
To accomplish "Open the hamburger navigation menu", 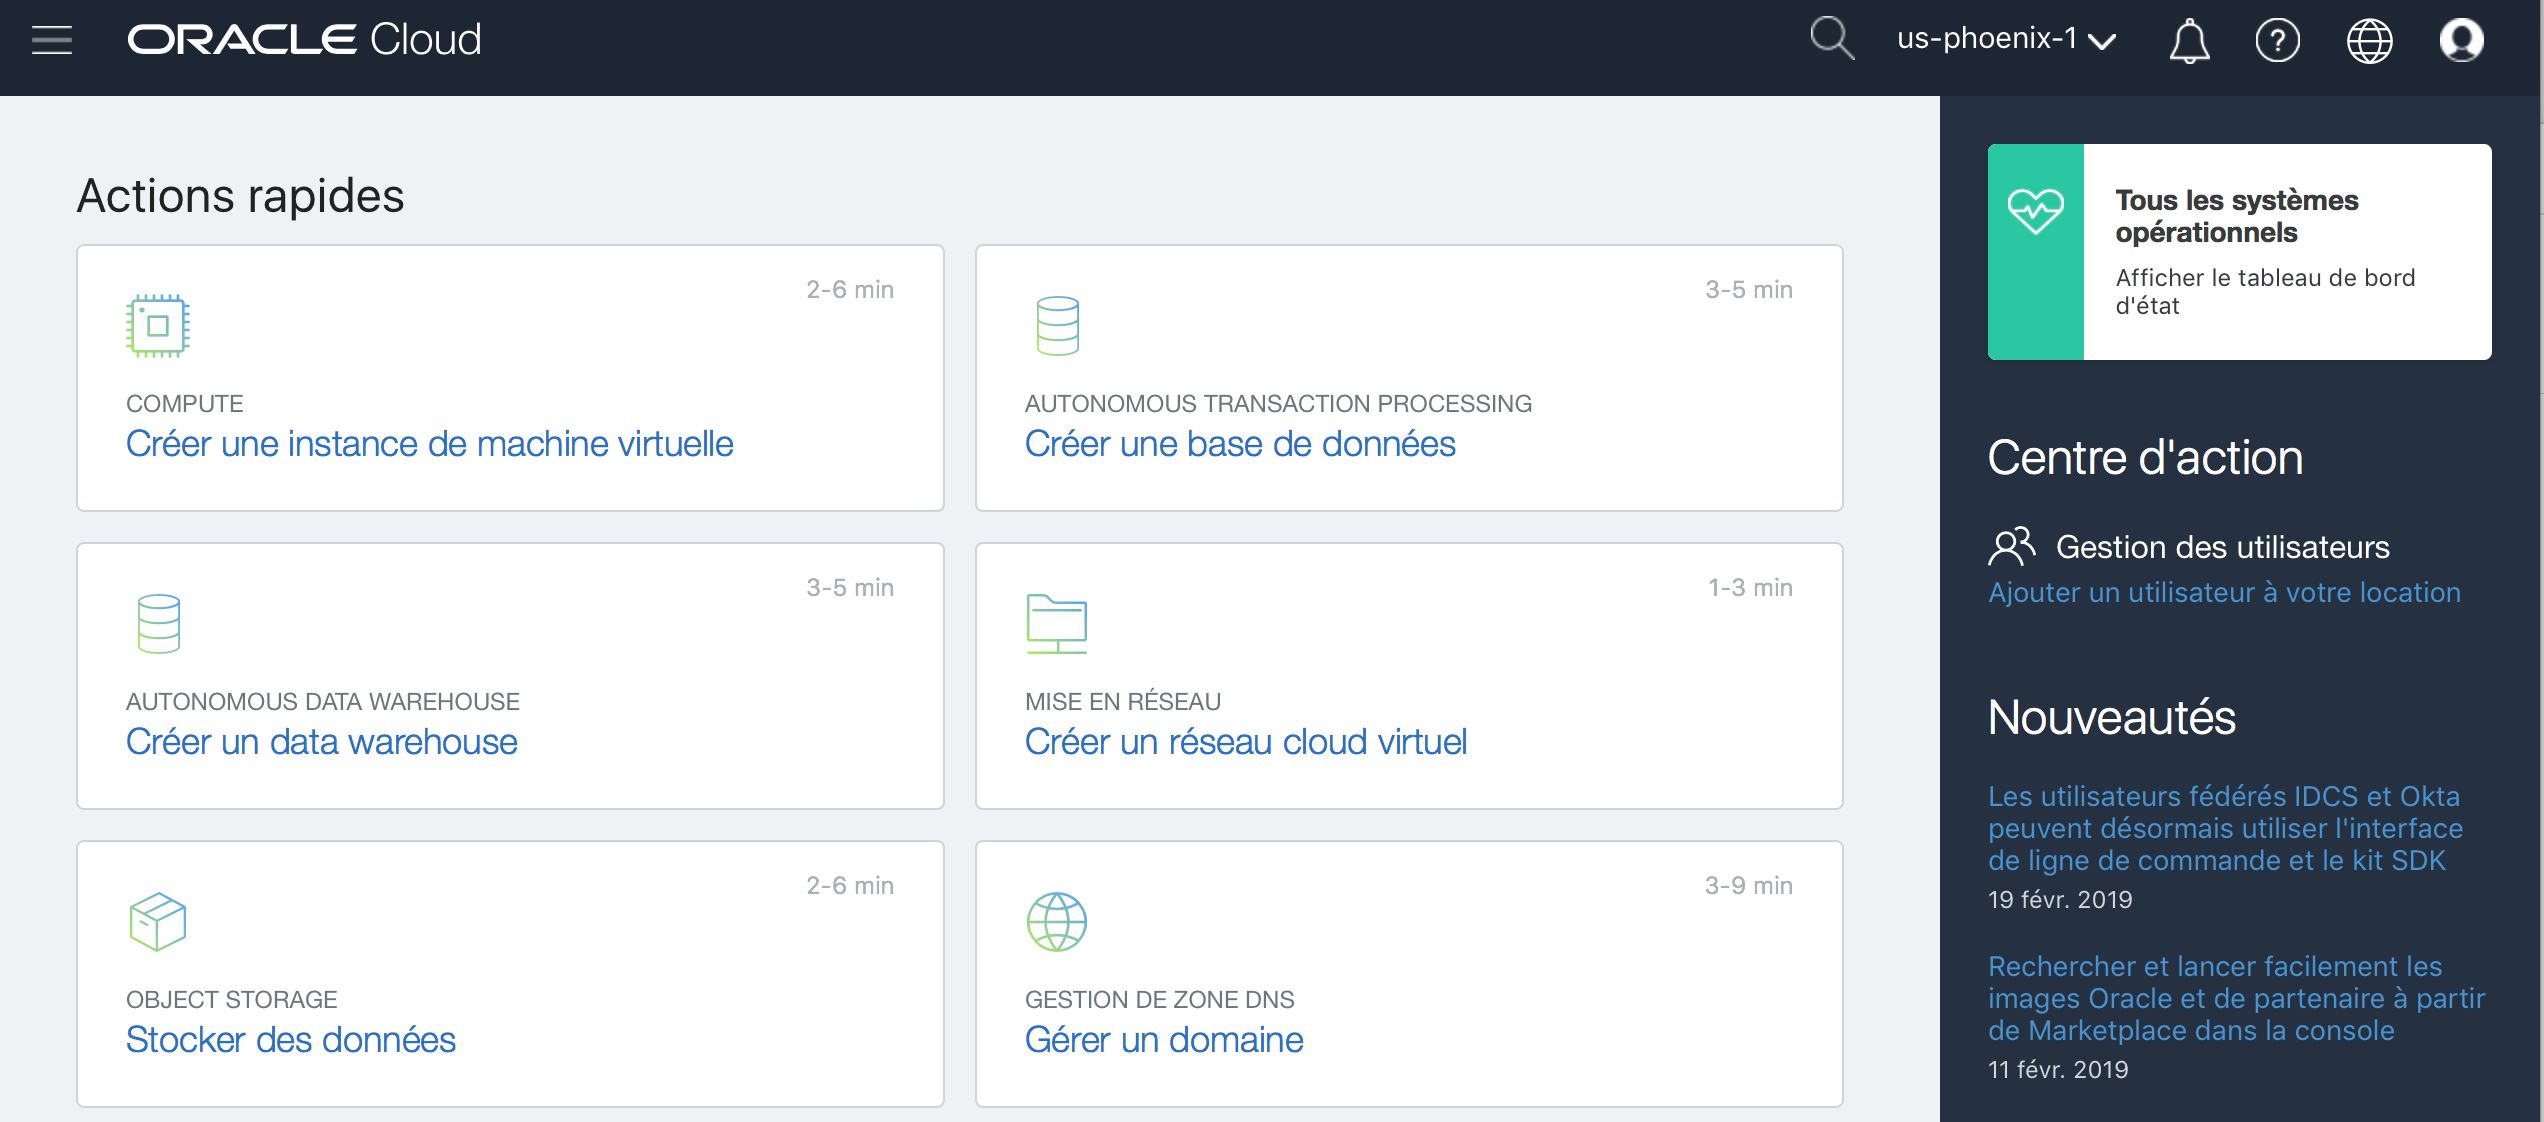I will coord(52,40).
